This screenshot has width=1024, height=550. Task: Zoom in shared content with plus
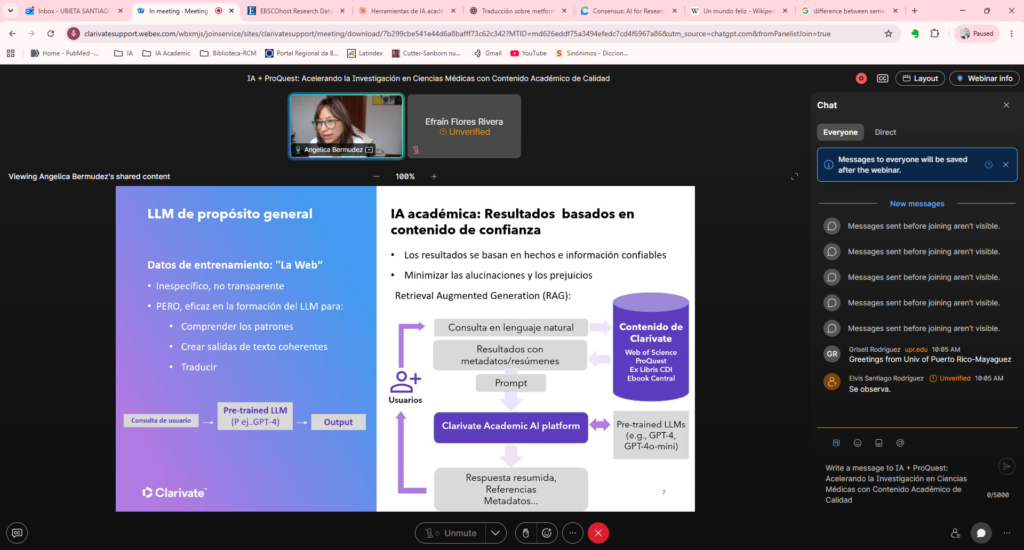pyautogui.click(x=434, y=176)
